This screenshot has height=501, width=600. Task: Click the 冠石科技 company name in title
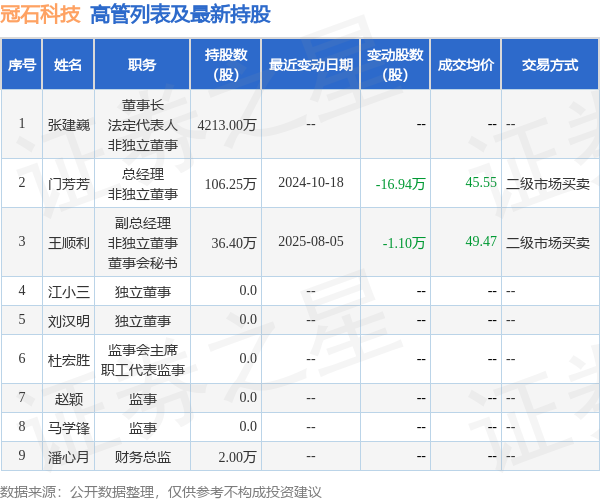click(40, 15)
